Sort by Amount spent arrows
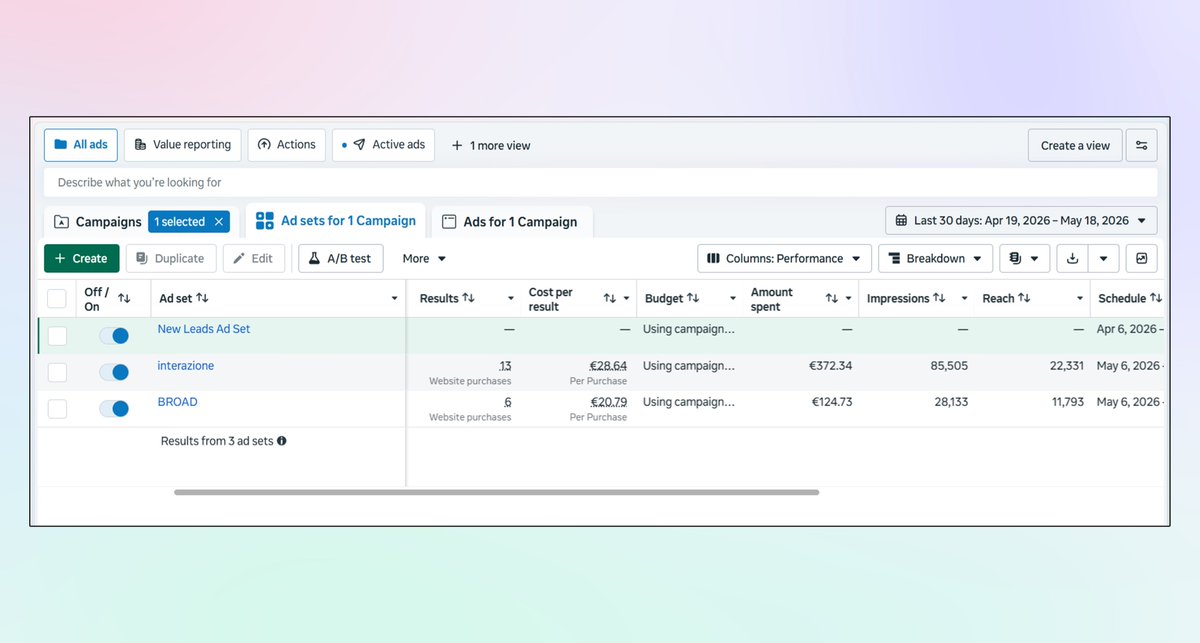Viewport: 1200px width, 643px height. [832, 298]
